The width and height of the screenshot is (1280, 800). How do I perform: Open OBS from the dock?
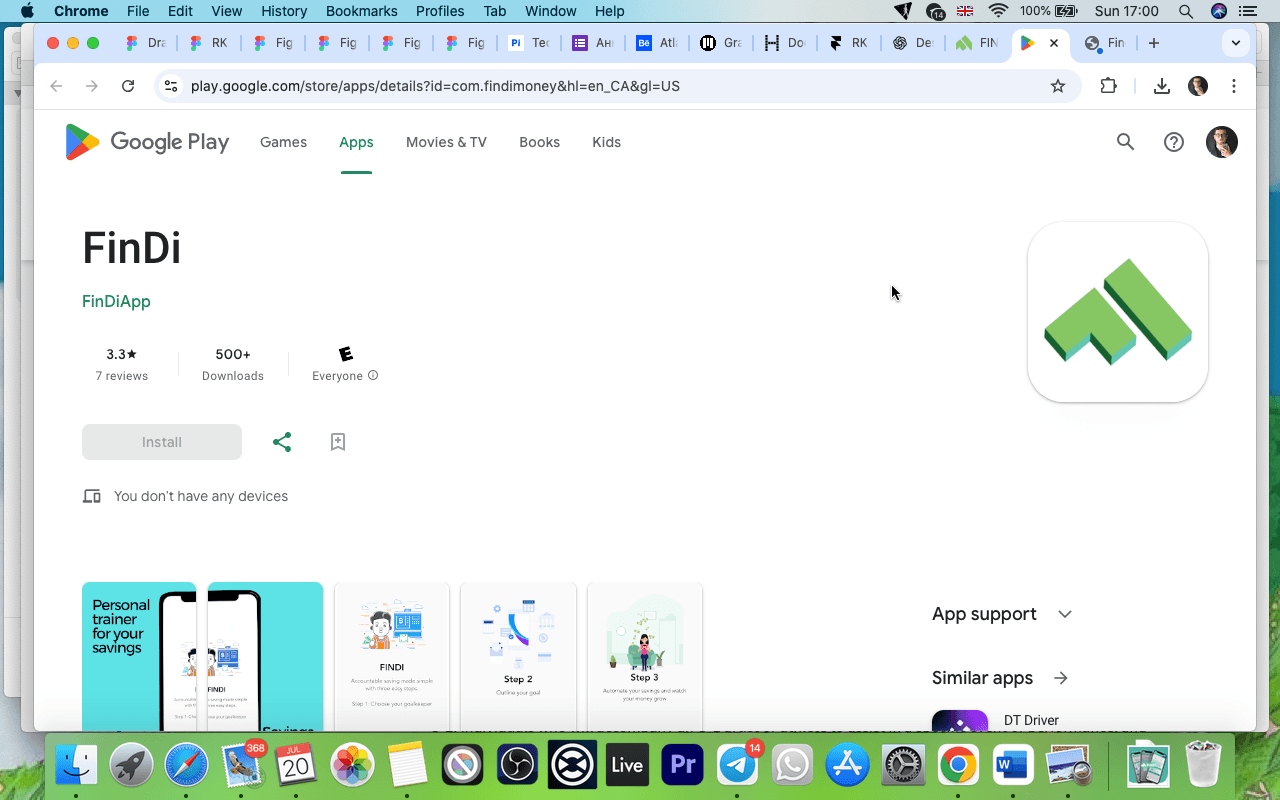pos(516,766)
